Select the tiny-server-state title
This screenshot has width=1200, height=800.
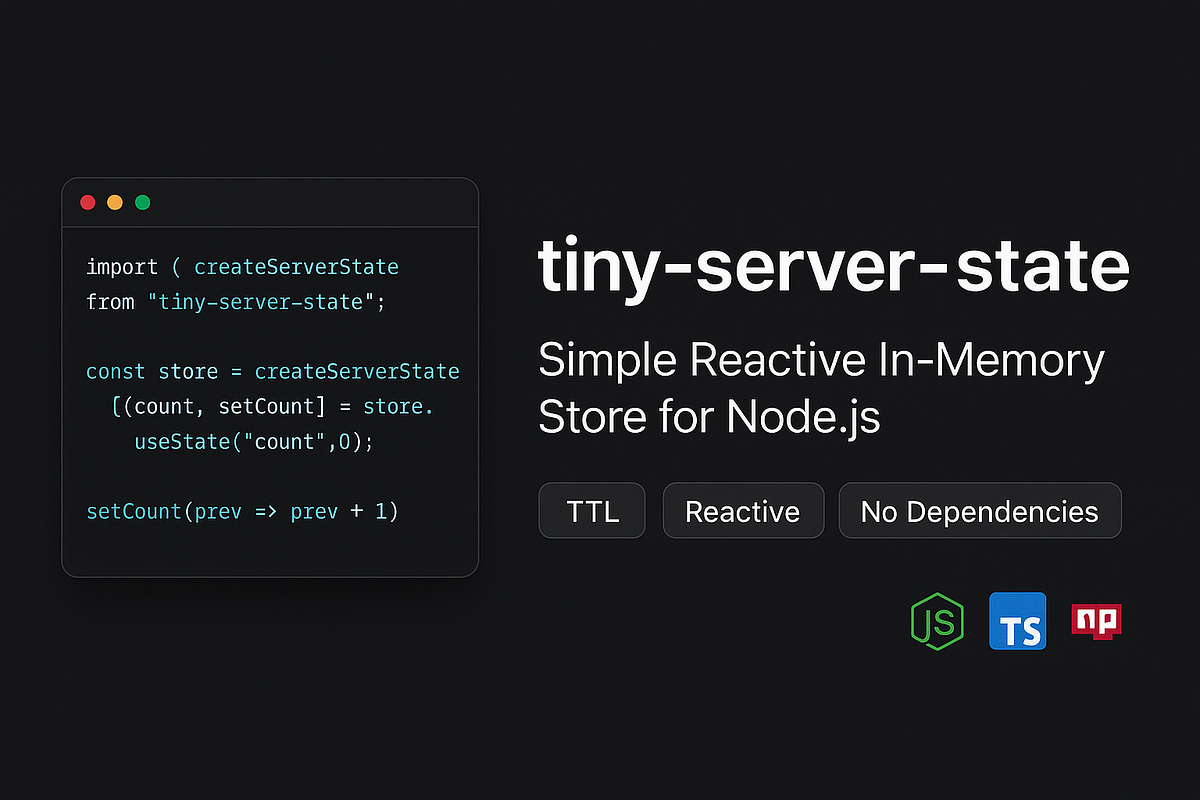[833, 267]
